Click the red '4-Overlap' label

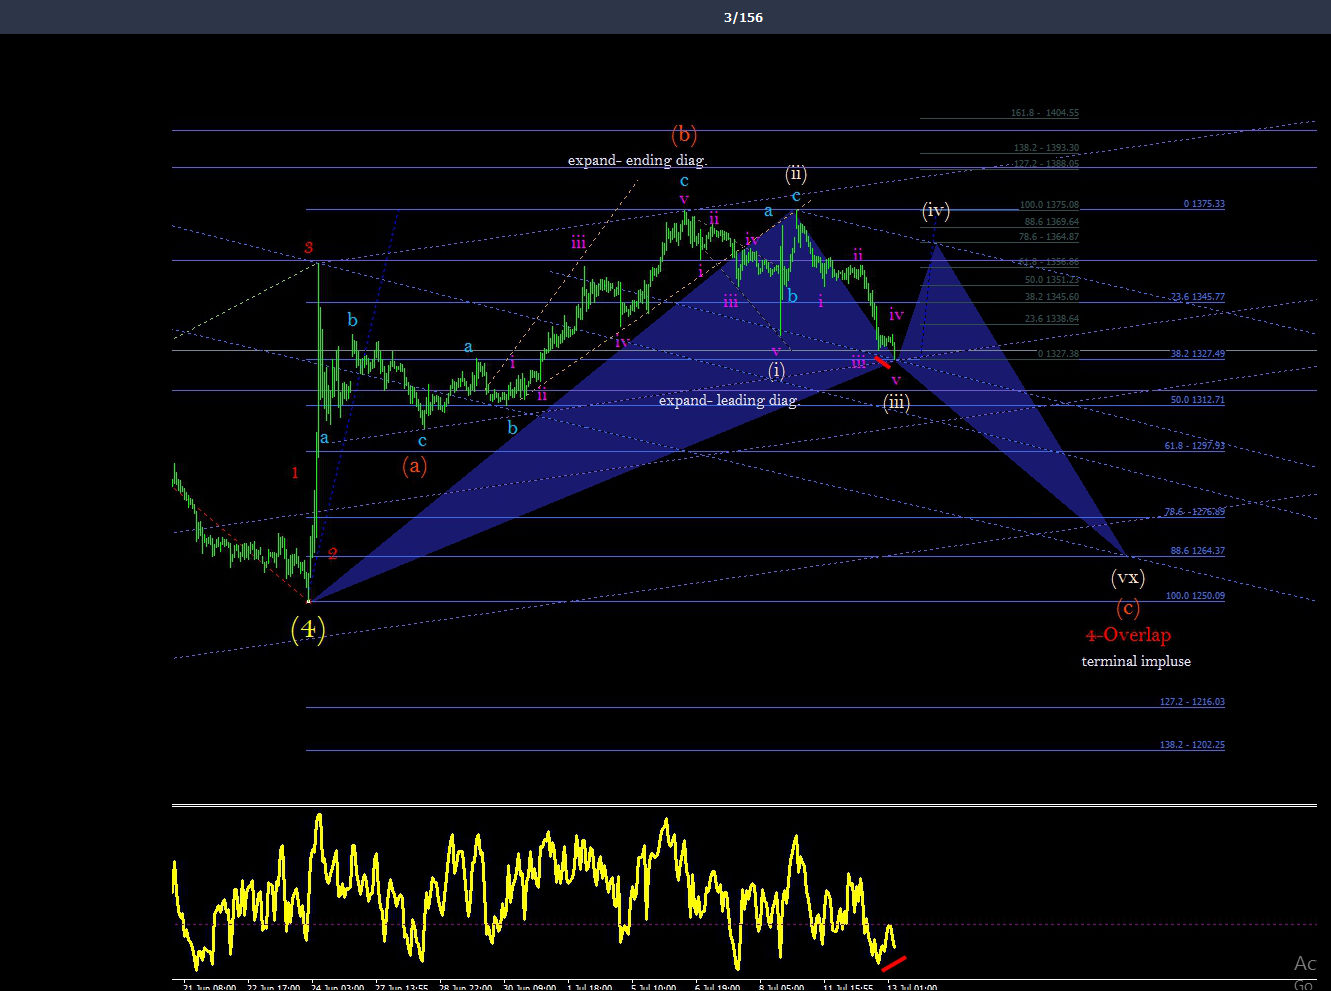1128,635
